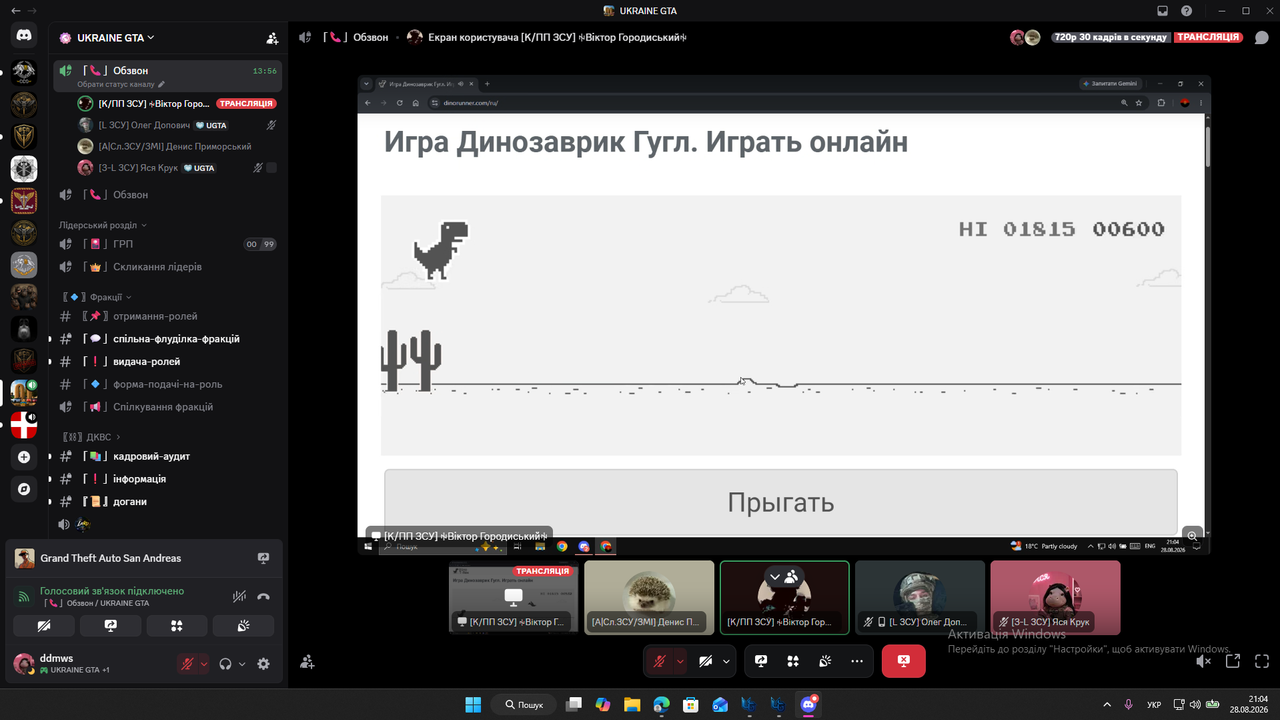Viewport: 1280px width, 720px height.
Task: Join Скликання лідерів voice channel
Action: [x=167, y=267]
